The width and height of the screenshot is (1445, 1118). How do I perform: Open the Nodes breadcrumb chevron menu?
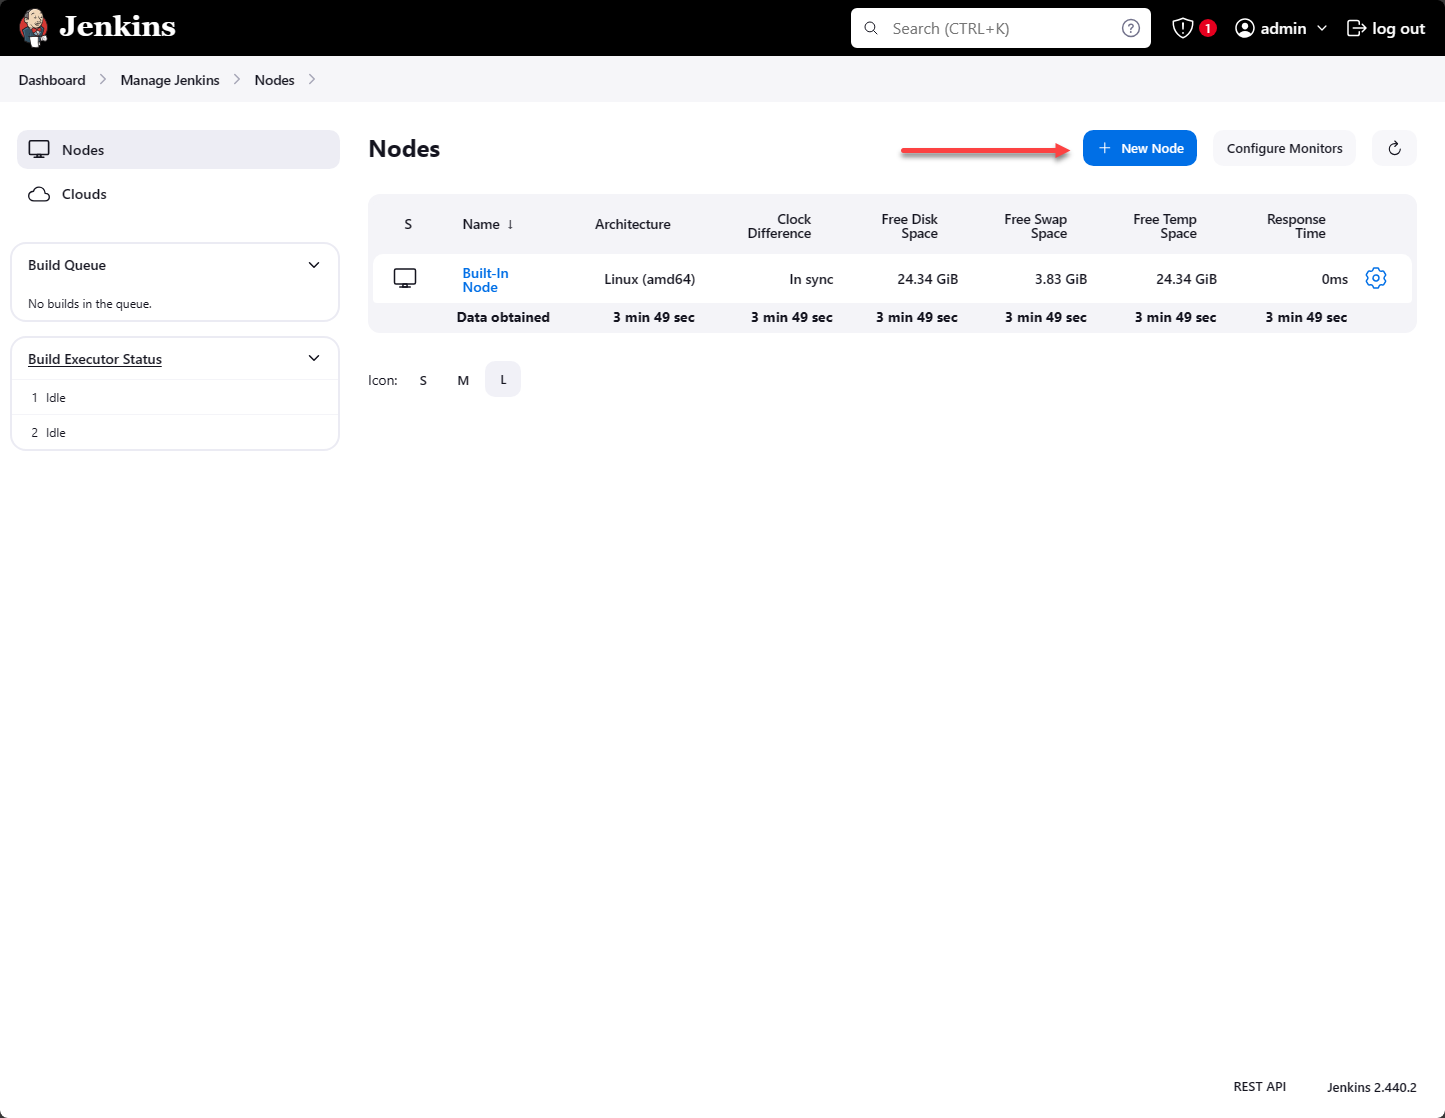pos(312,79)
